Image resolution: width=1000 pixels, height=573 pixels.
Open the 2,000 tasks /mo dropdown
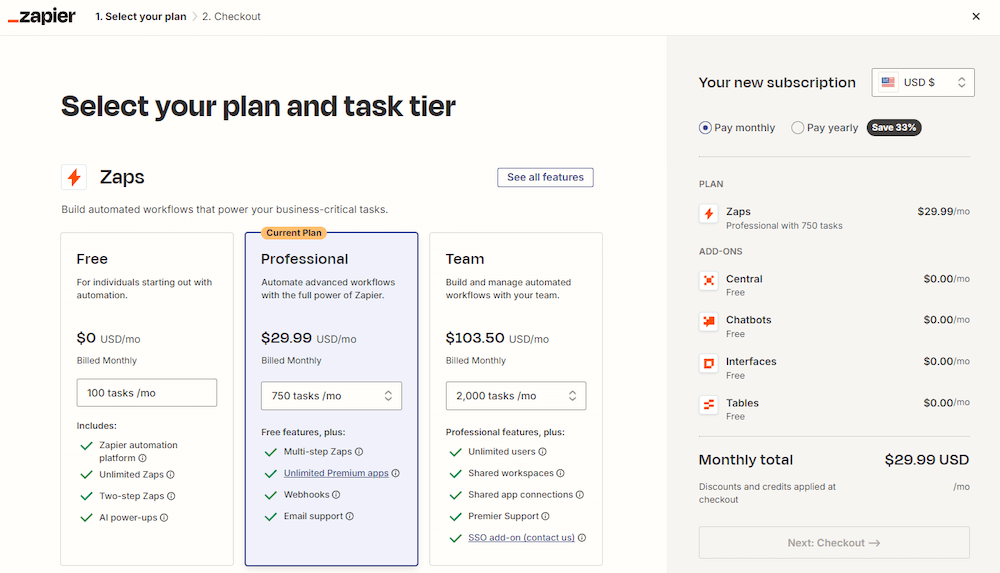(516, 396)
